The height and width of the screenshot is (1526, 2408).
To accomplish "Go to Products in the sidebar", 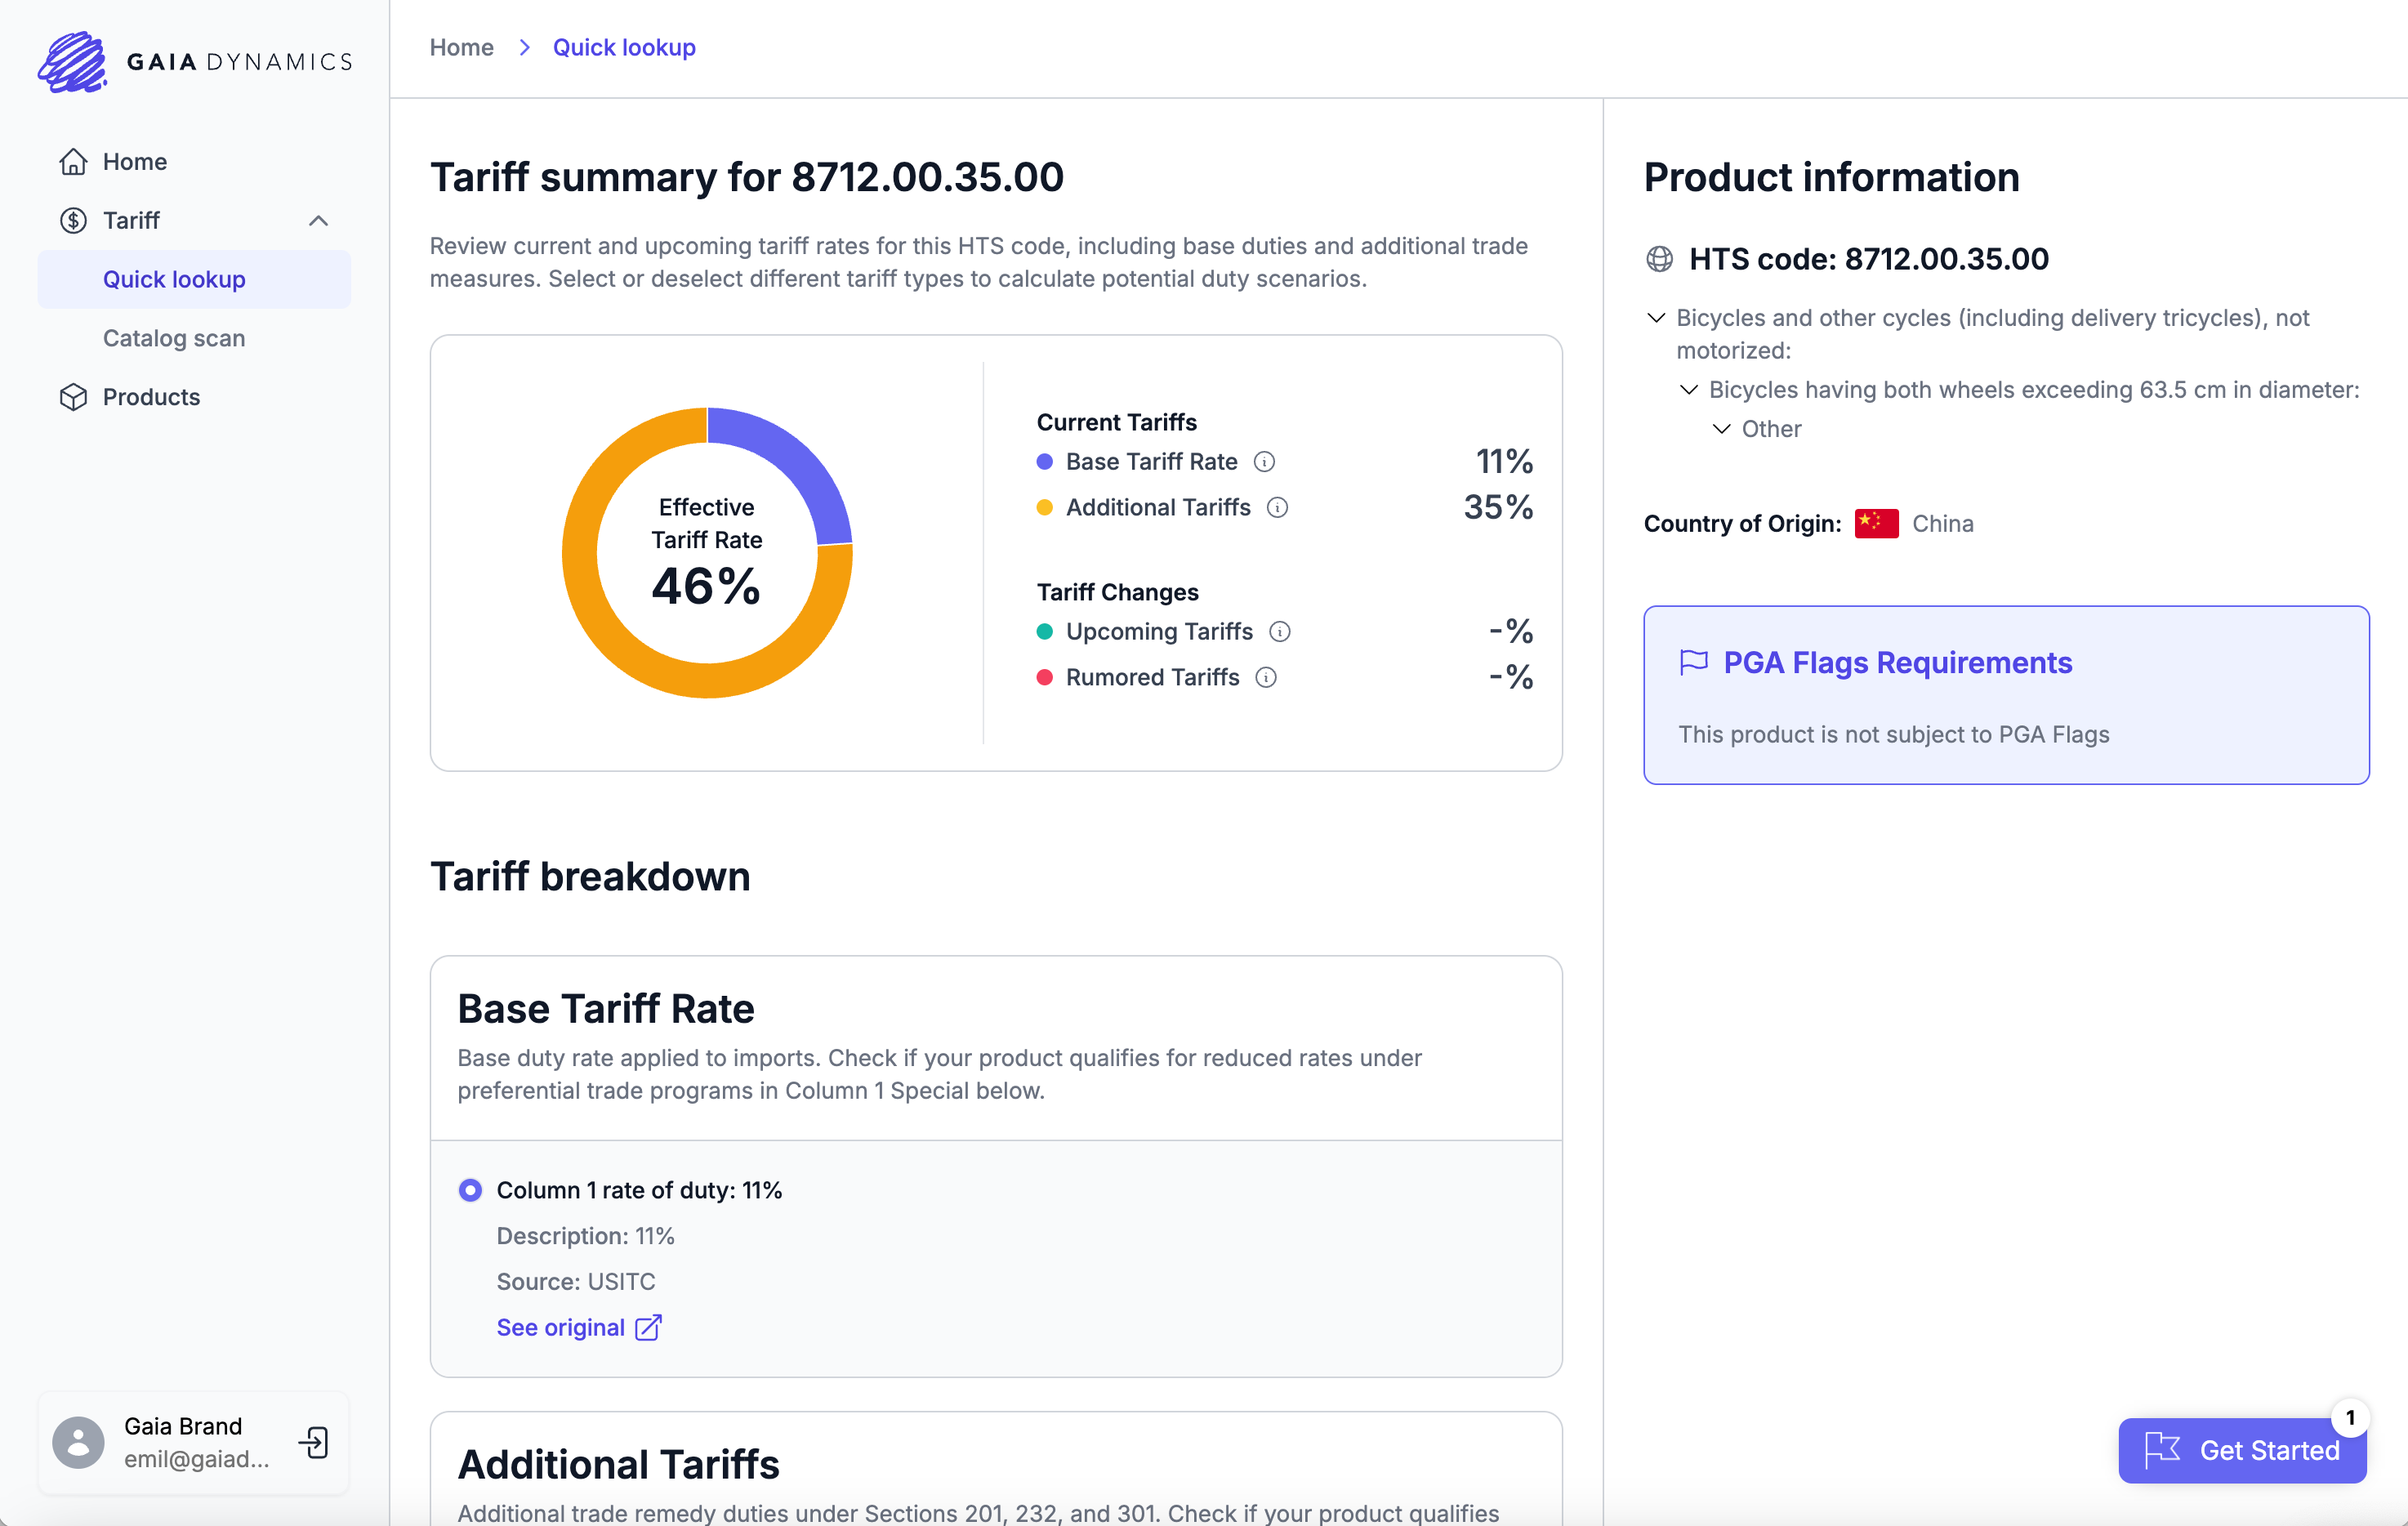I will pyautogui.click(x=151, y=397).
